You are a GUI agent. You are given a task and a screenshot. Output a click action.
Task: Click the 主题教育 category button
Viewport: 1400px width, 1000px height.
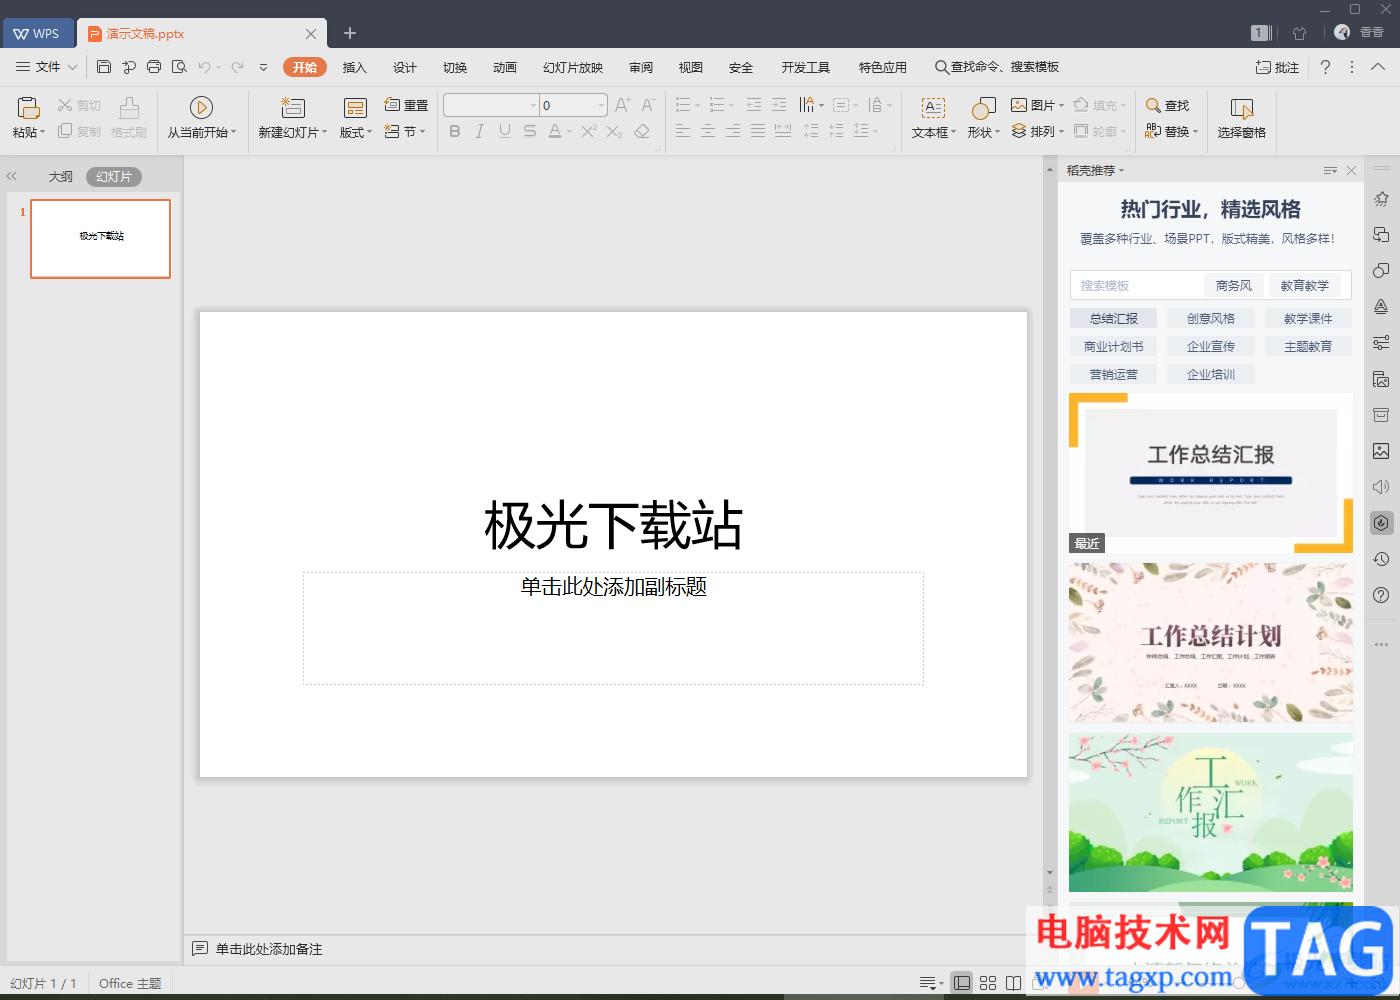tap(1308, 346)
